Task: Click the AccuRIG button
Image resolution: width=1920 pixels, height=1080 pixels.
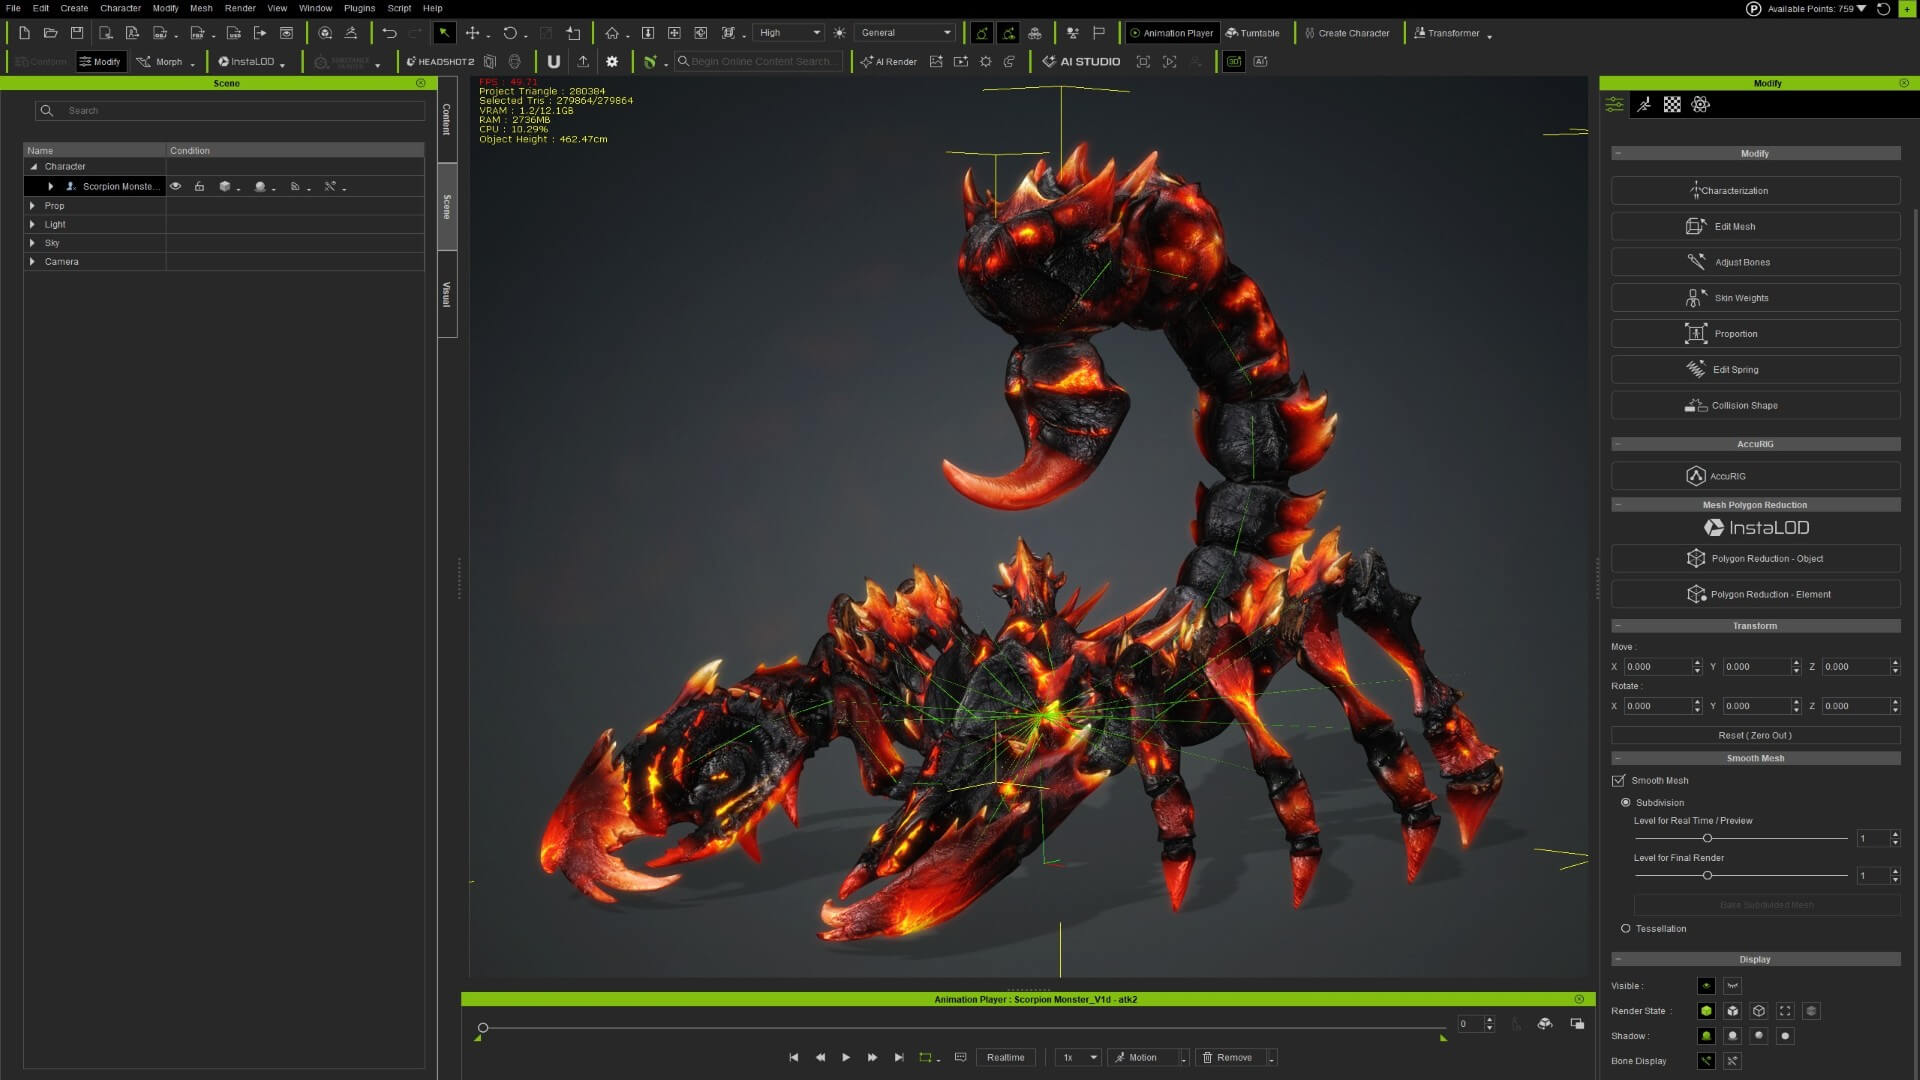Action: coord(1755,476)
